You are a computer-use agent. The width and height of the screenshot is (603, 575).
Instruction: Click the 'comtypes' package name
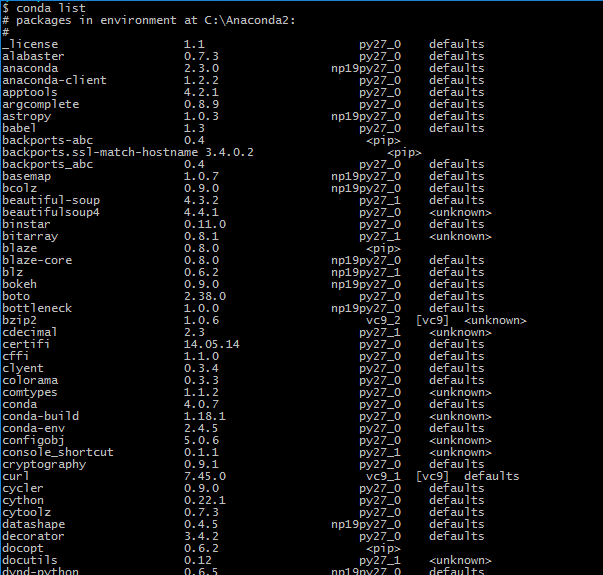(x=30, y=392)
